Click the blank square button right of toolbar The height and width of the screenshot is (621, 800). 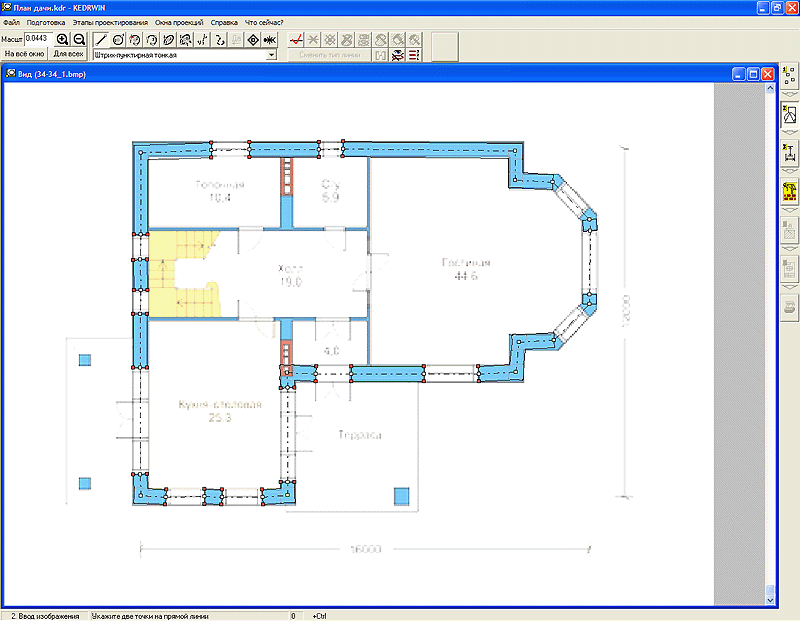tap(445, 46)
